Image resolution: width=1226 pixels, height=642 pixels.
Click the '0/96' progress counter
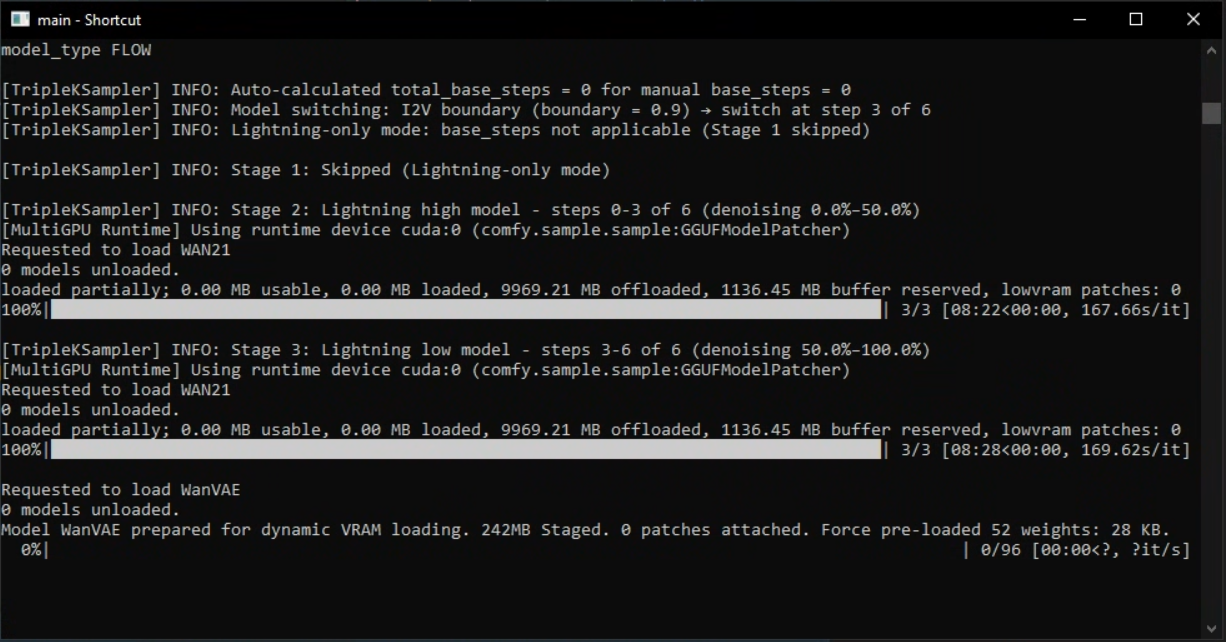click(x=1001, y=550)
